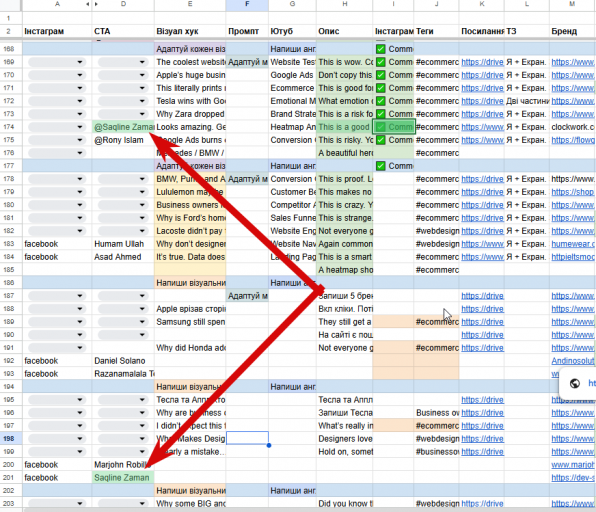Toggle the checkbox in row 172

(380, 101)
